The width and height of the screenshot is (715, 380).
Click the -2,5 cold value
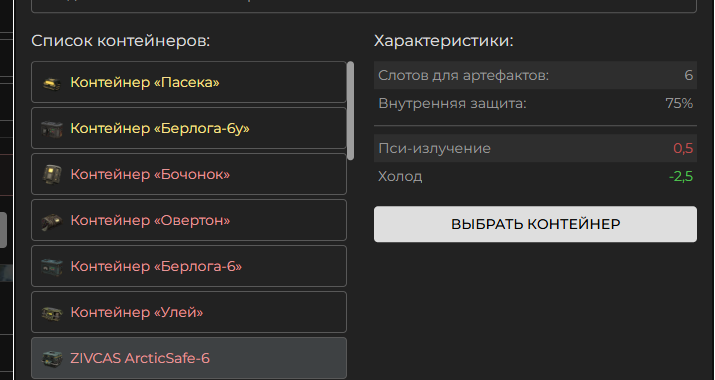click(681, 176)
